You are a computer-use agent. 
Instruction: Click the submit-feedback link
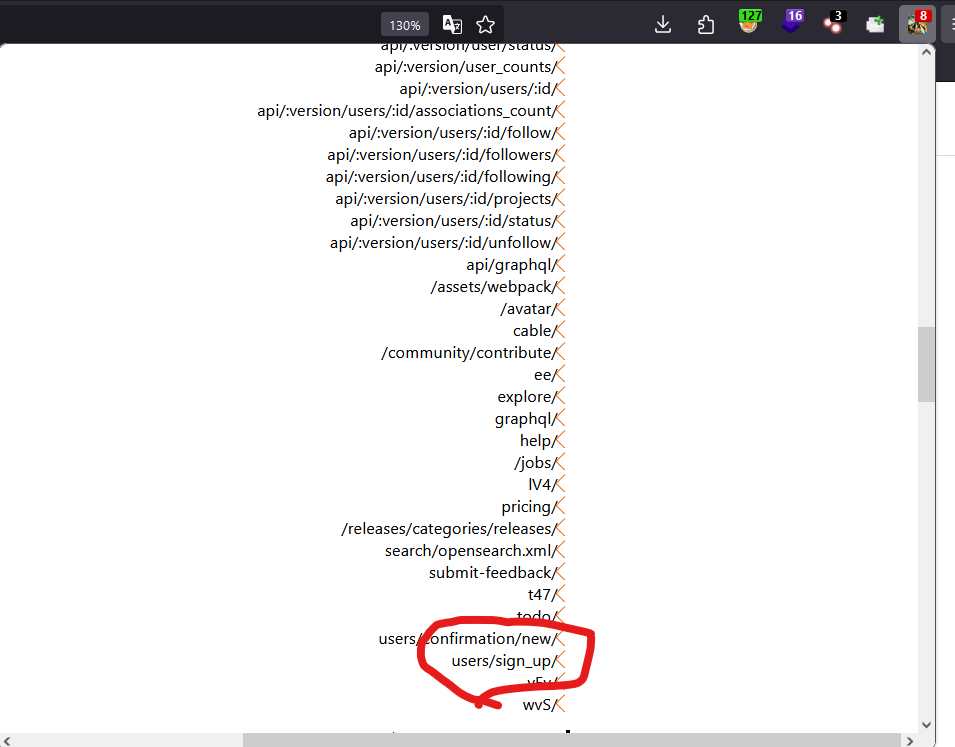tap(491, 572)
